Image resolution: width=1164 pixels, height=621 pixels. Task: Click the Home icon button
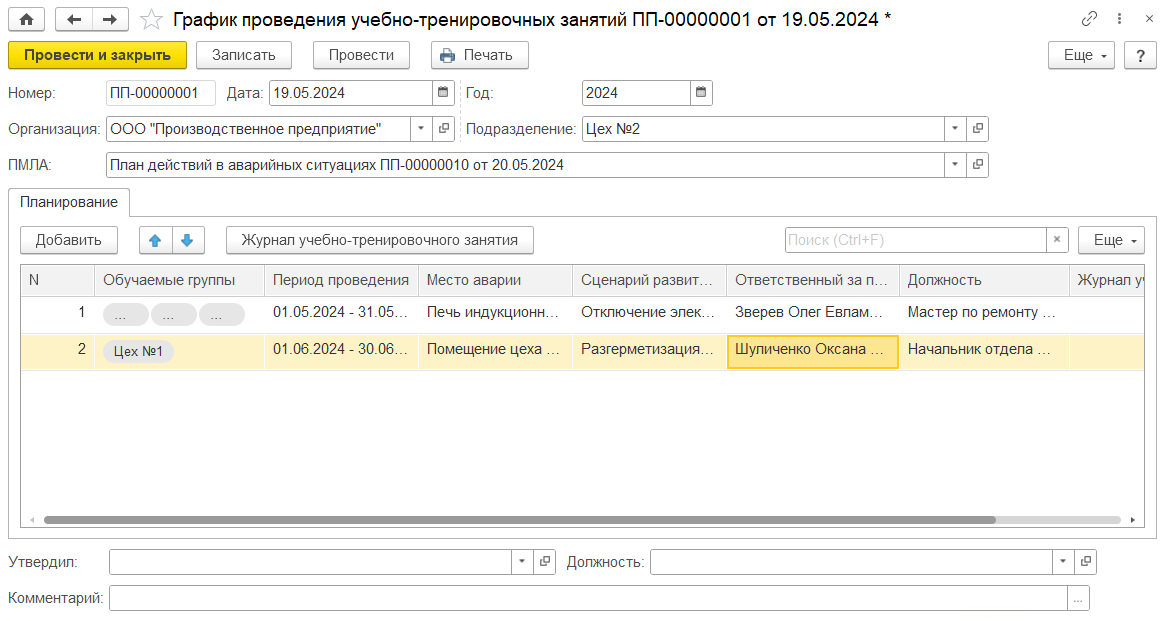27,19
